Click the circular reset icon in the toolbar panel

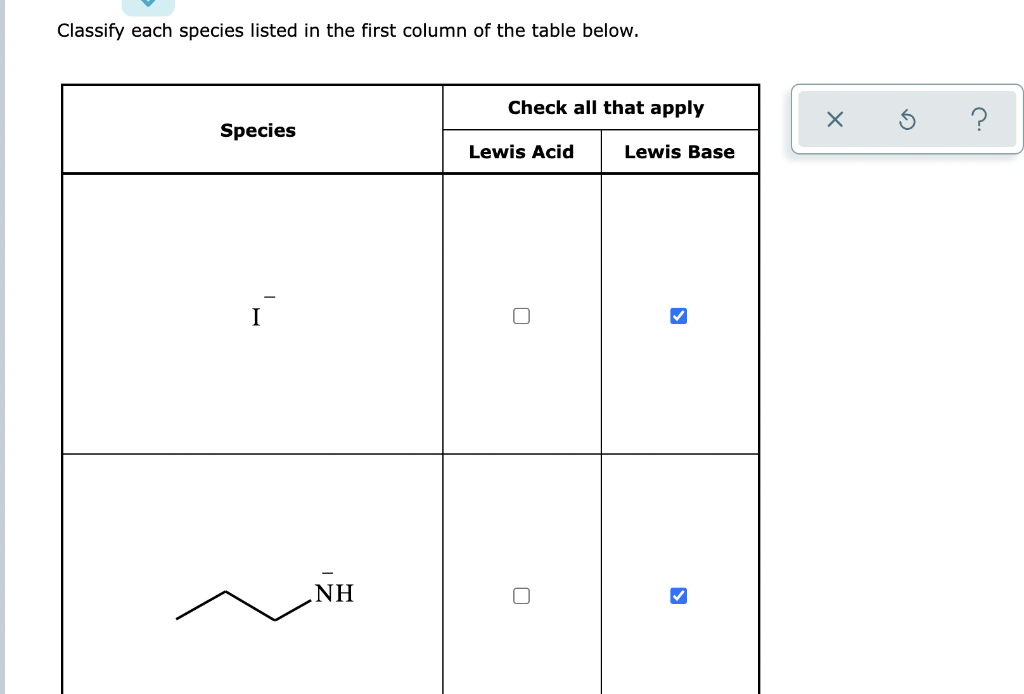pos(906,119)
